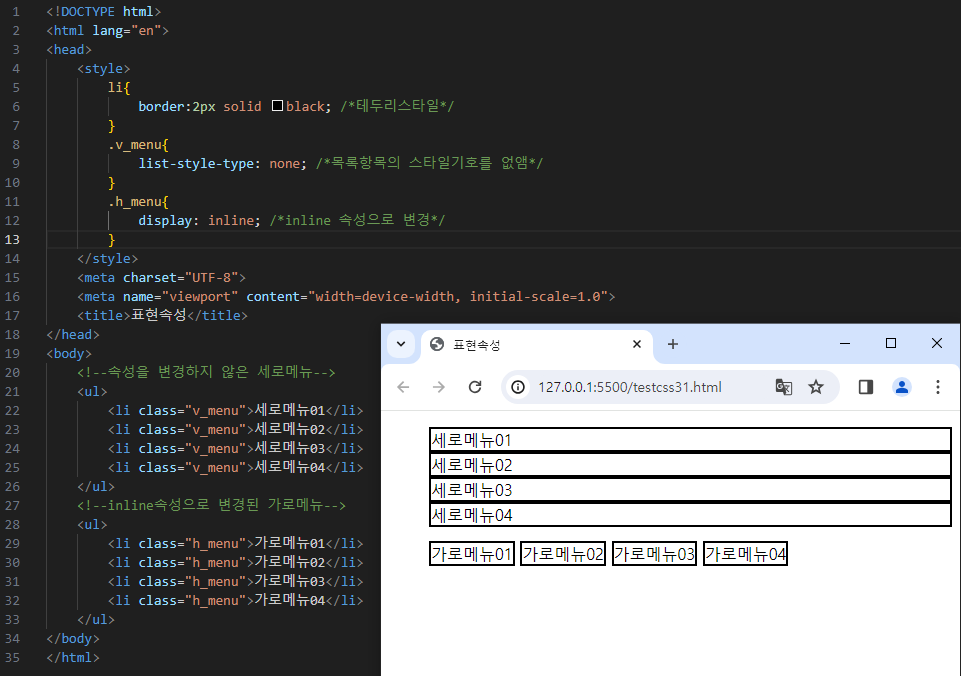Click the closing </html> tag
Screen dimensions: 961x676
pyautogui.click(x=72, y=658)
